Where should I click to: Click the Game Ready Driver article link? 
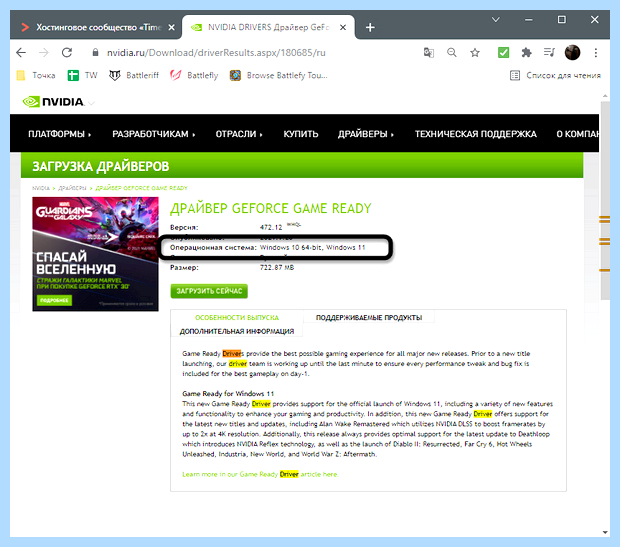[x=260, y=474]
